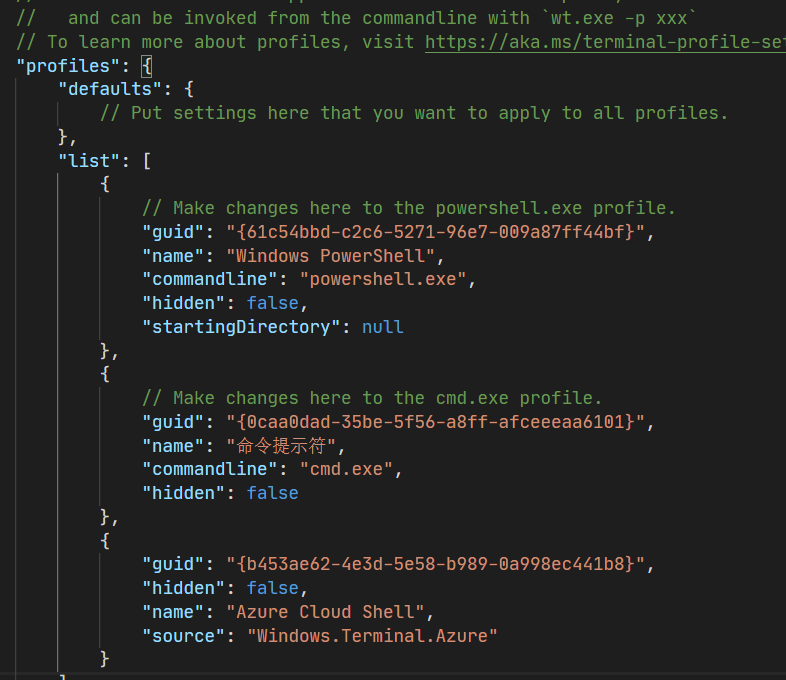Image resolution: width=786 pixels, height=680 pixels.
Task: Click the "profiles" key
Action: (68, 66)
